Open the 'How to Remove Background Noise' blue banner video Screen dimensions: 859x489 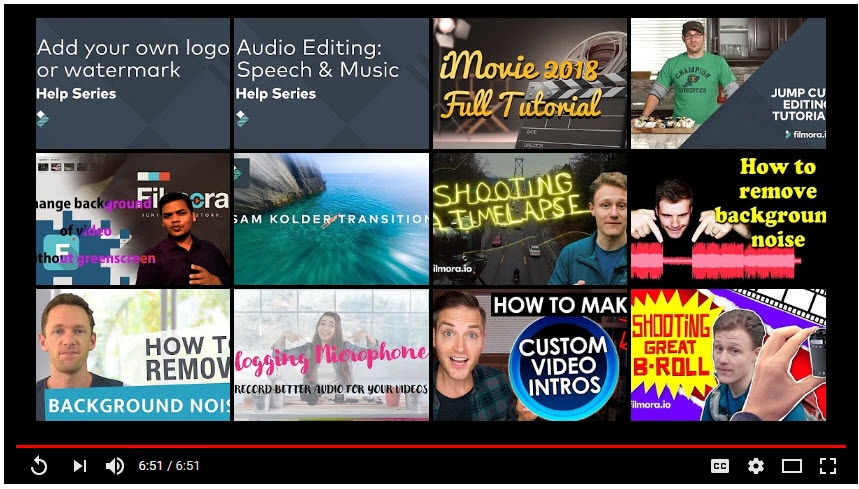[133, 355]
